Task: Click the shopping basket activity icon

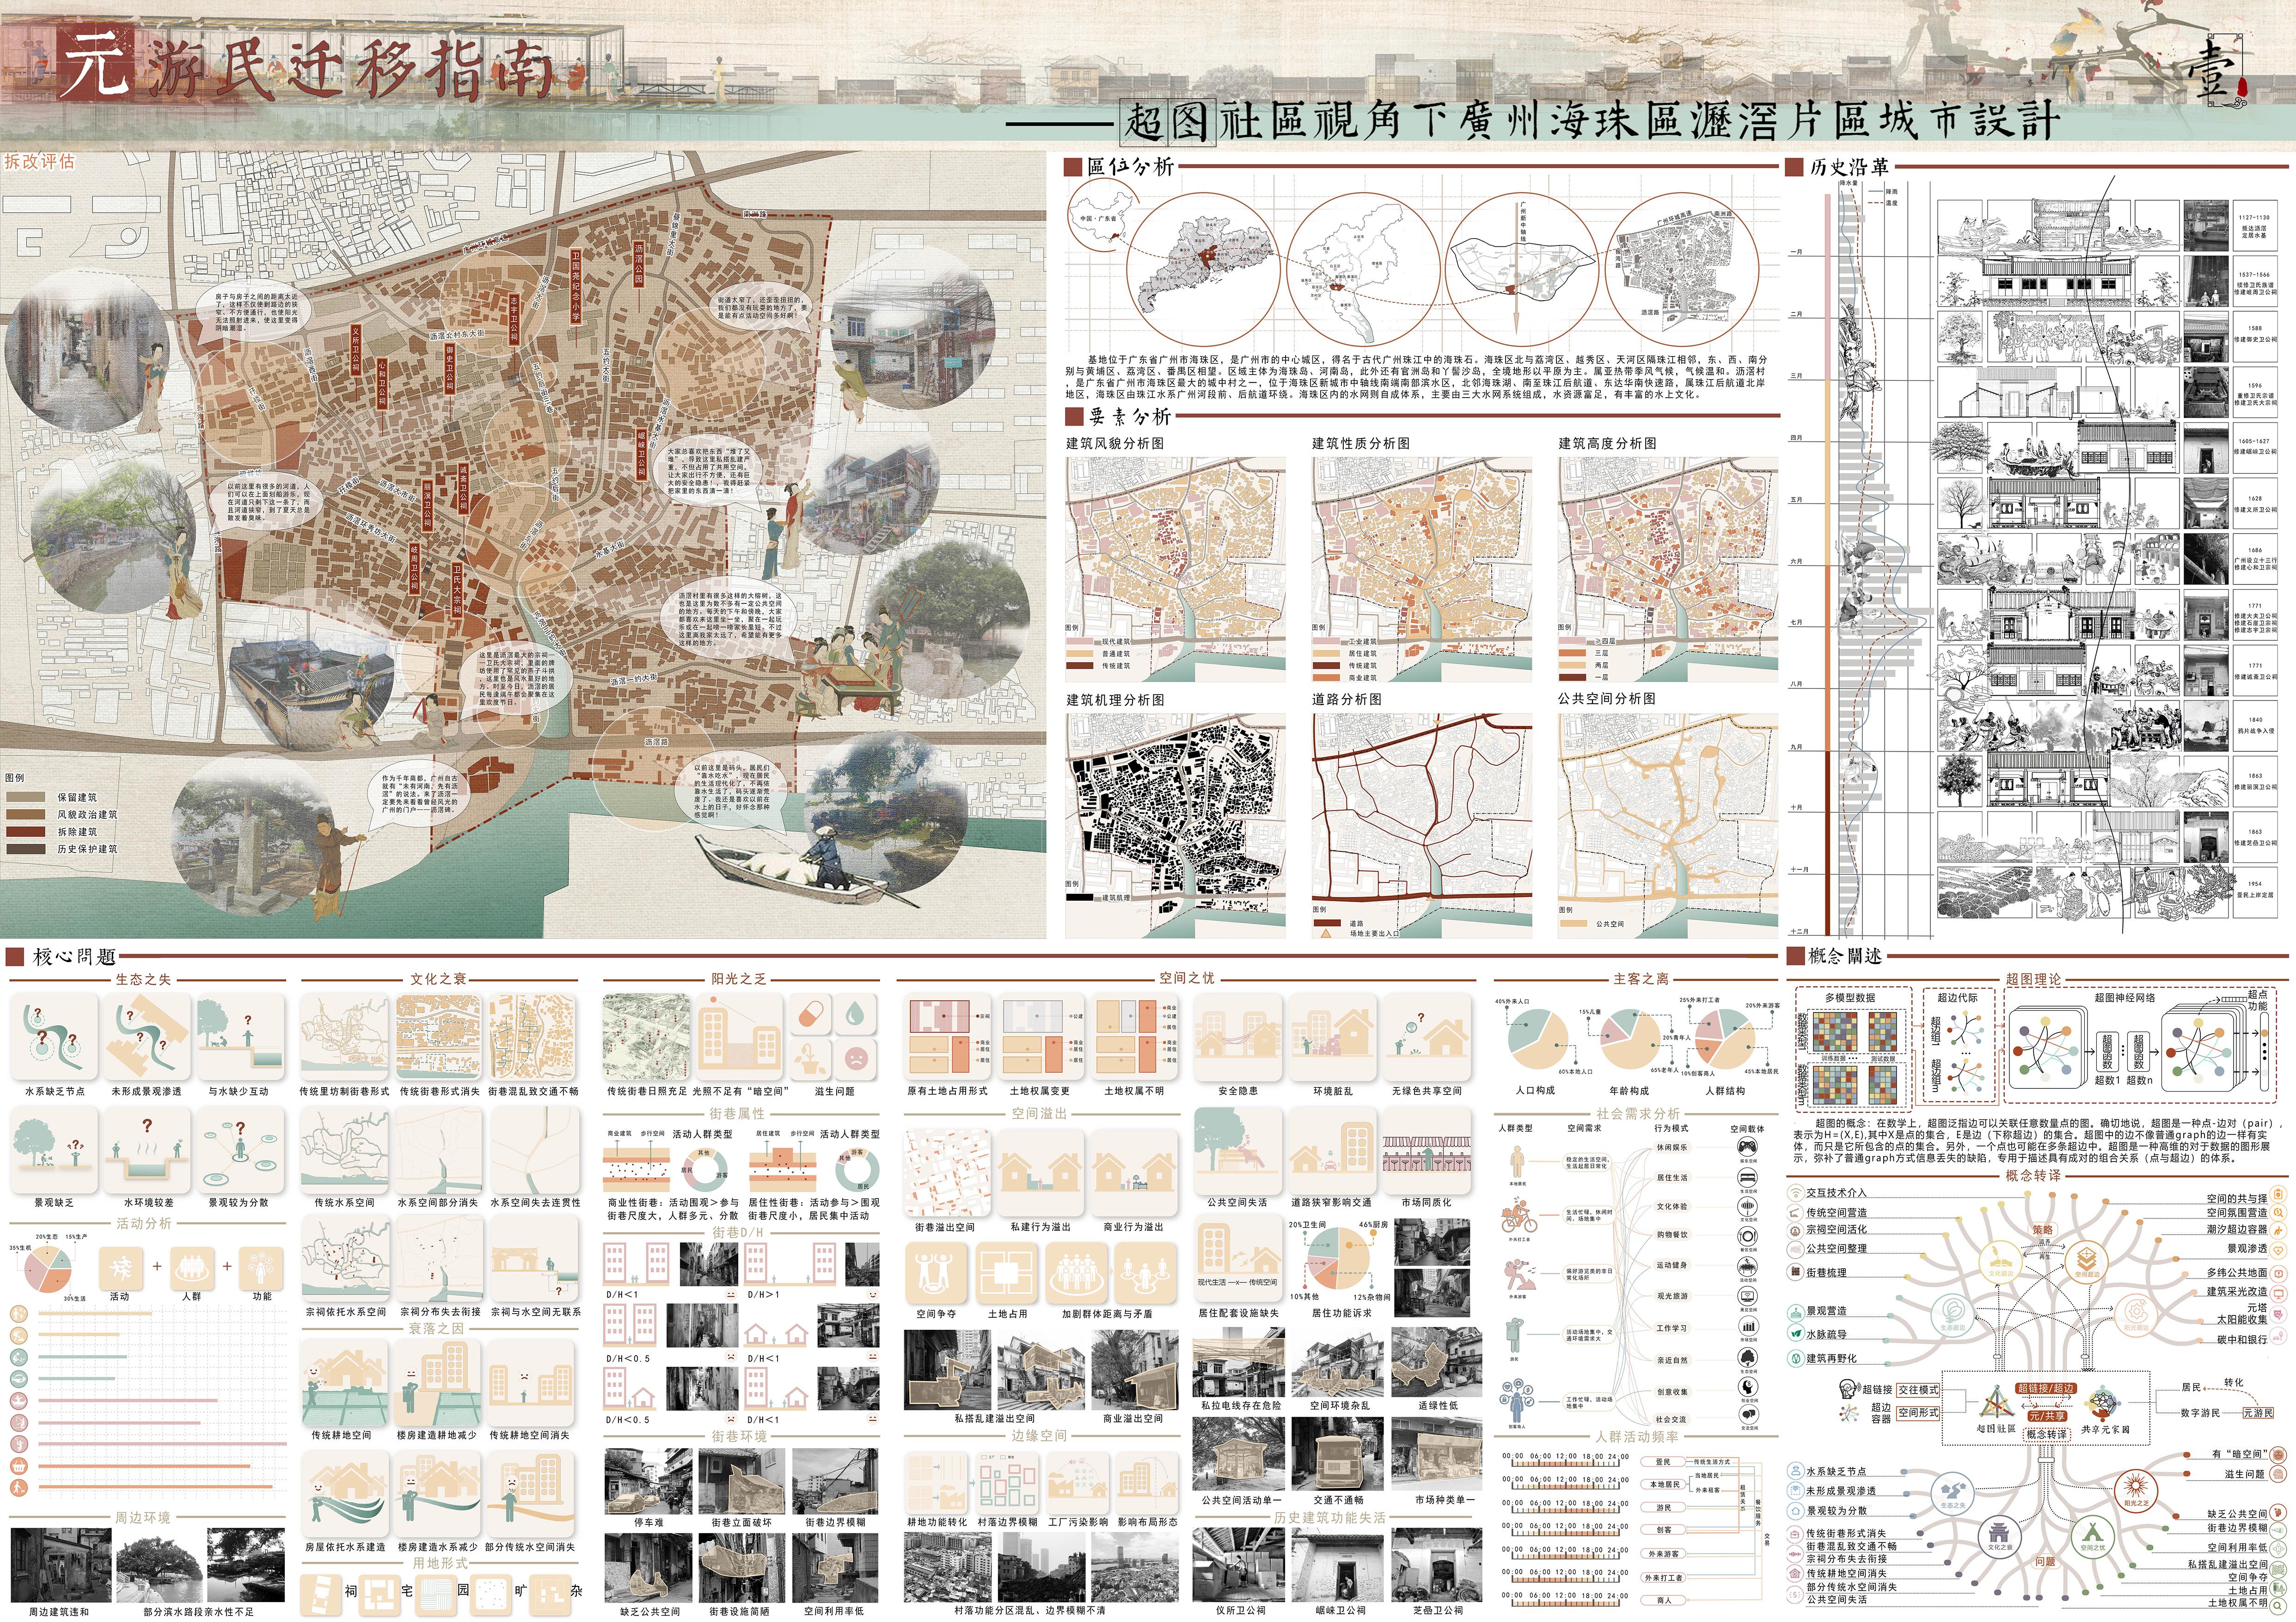Action: (x=18, y=1466)
